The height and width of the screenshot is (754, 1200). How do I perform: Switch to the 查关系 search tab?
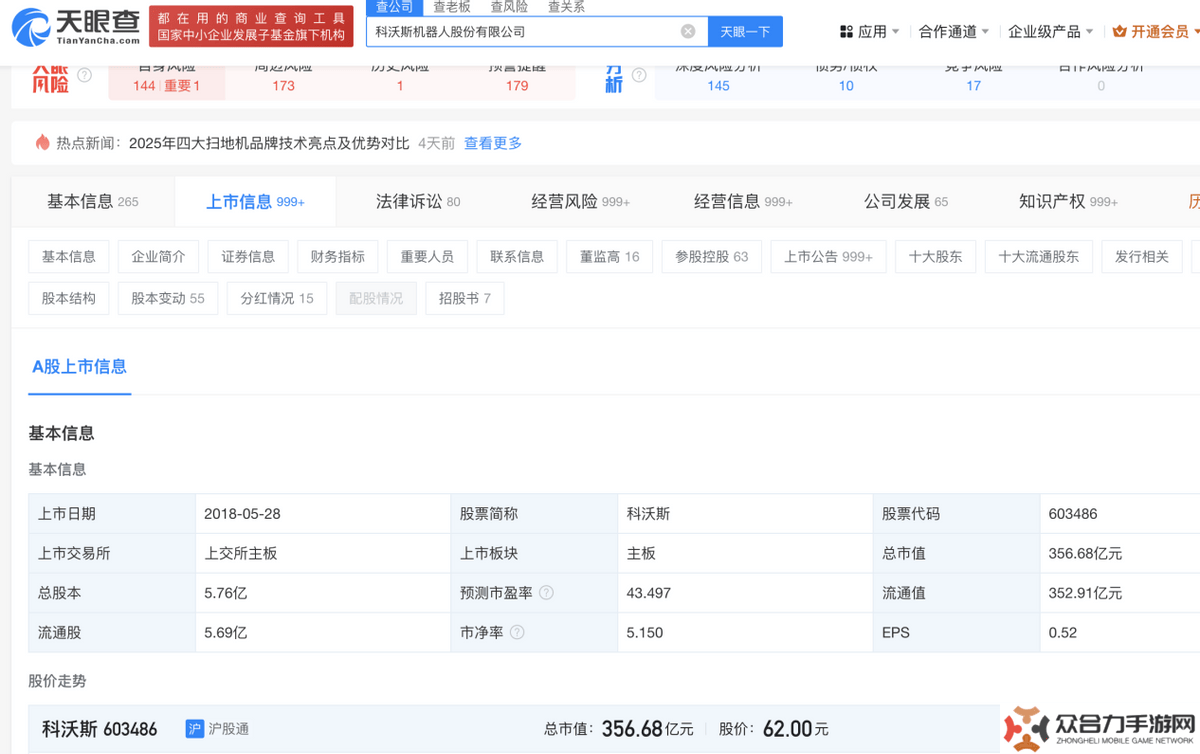566,7
